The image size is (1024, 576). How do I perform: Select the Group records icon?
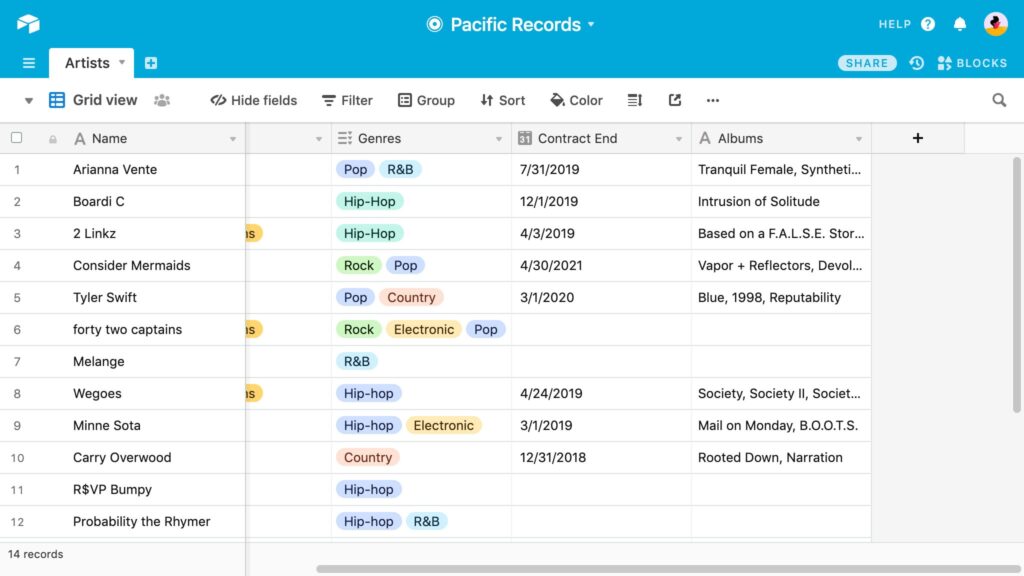(404, 100)
